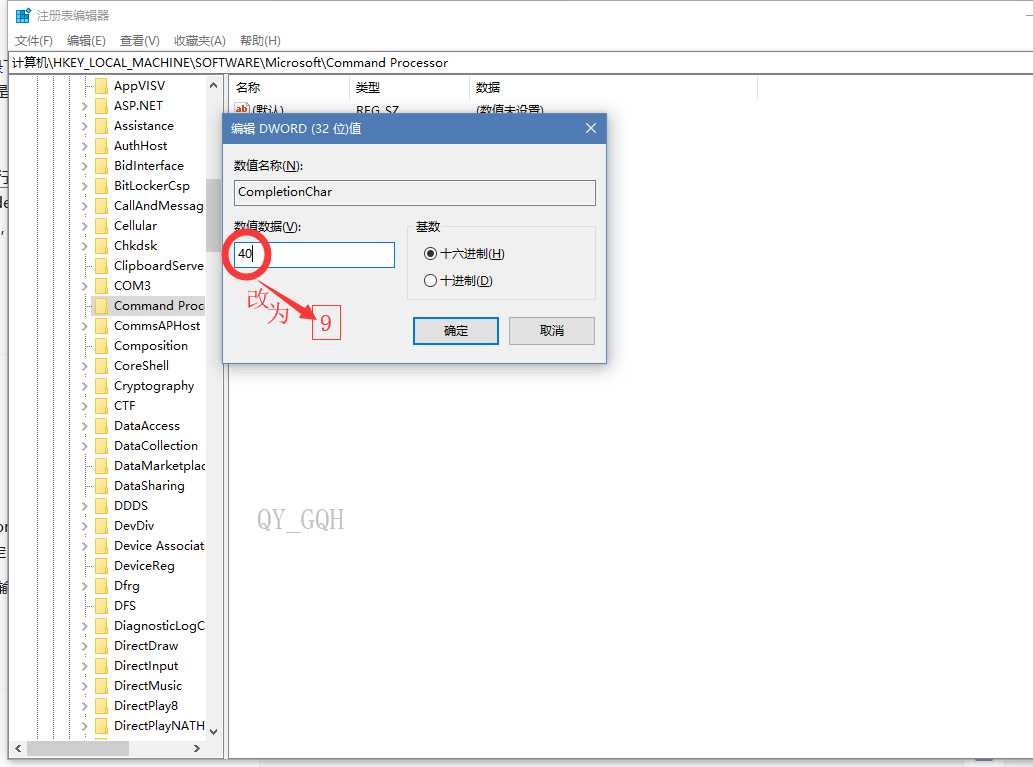Select the Chkdsk folder icon
The width and height of the screenshot is (1033, 767).
click(x=101, y=246)
